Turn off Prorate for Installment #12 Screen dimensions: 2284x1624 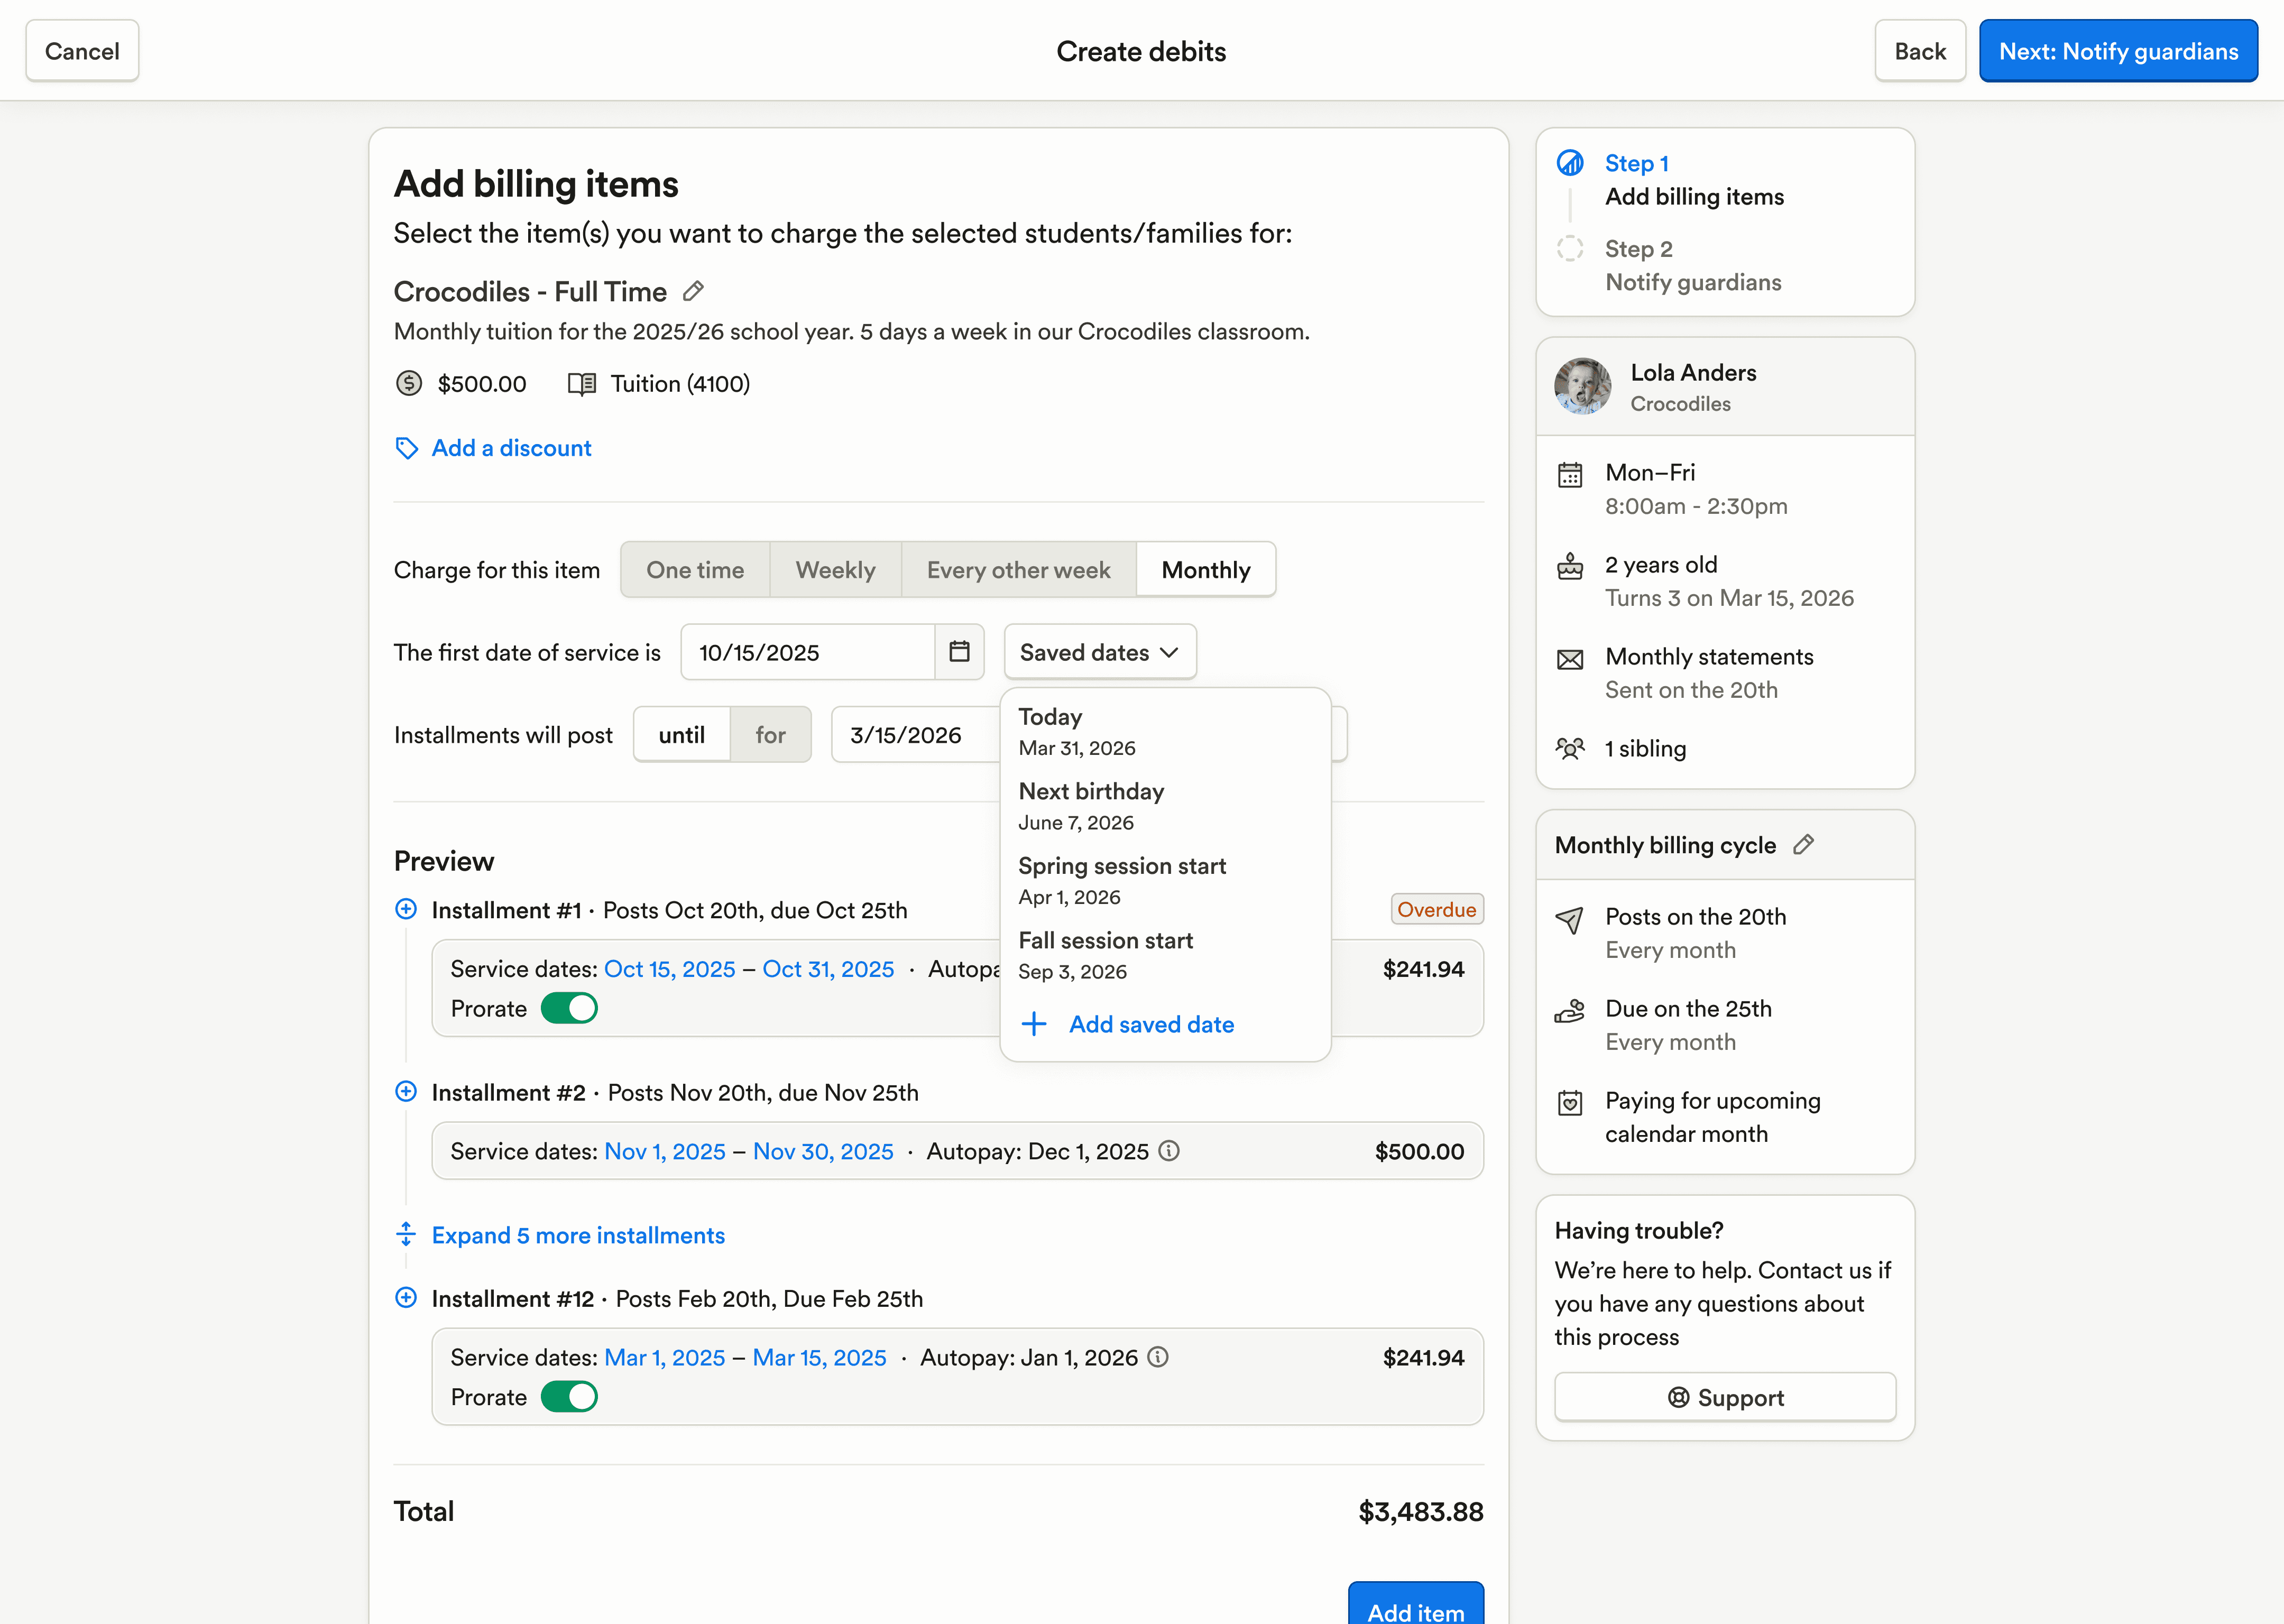point(569,1397)
